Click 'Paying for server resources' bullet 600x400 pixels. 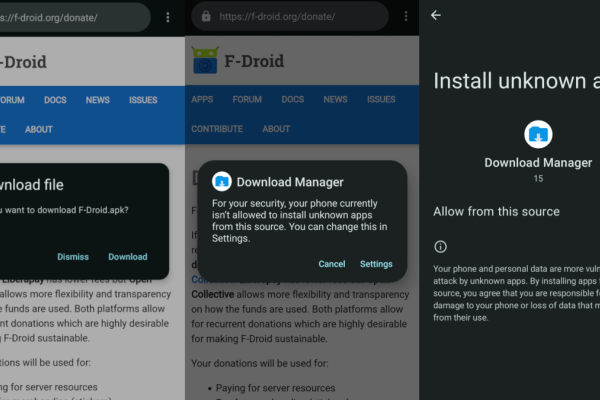pyautogui.click(x=276, y=388)
